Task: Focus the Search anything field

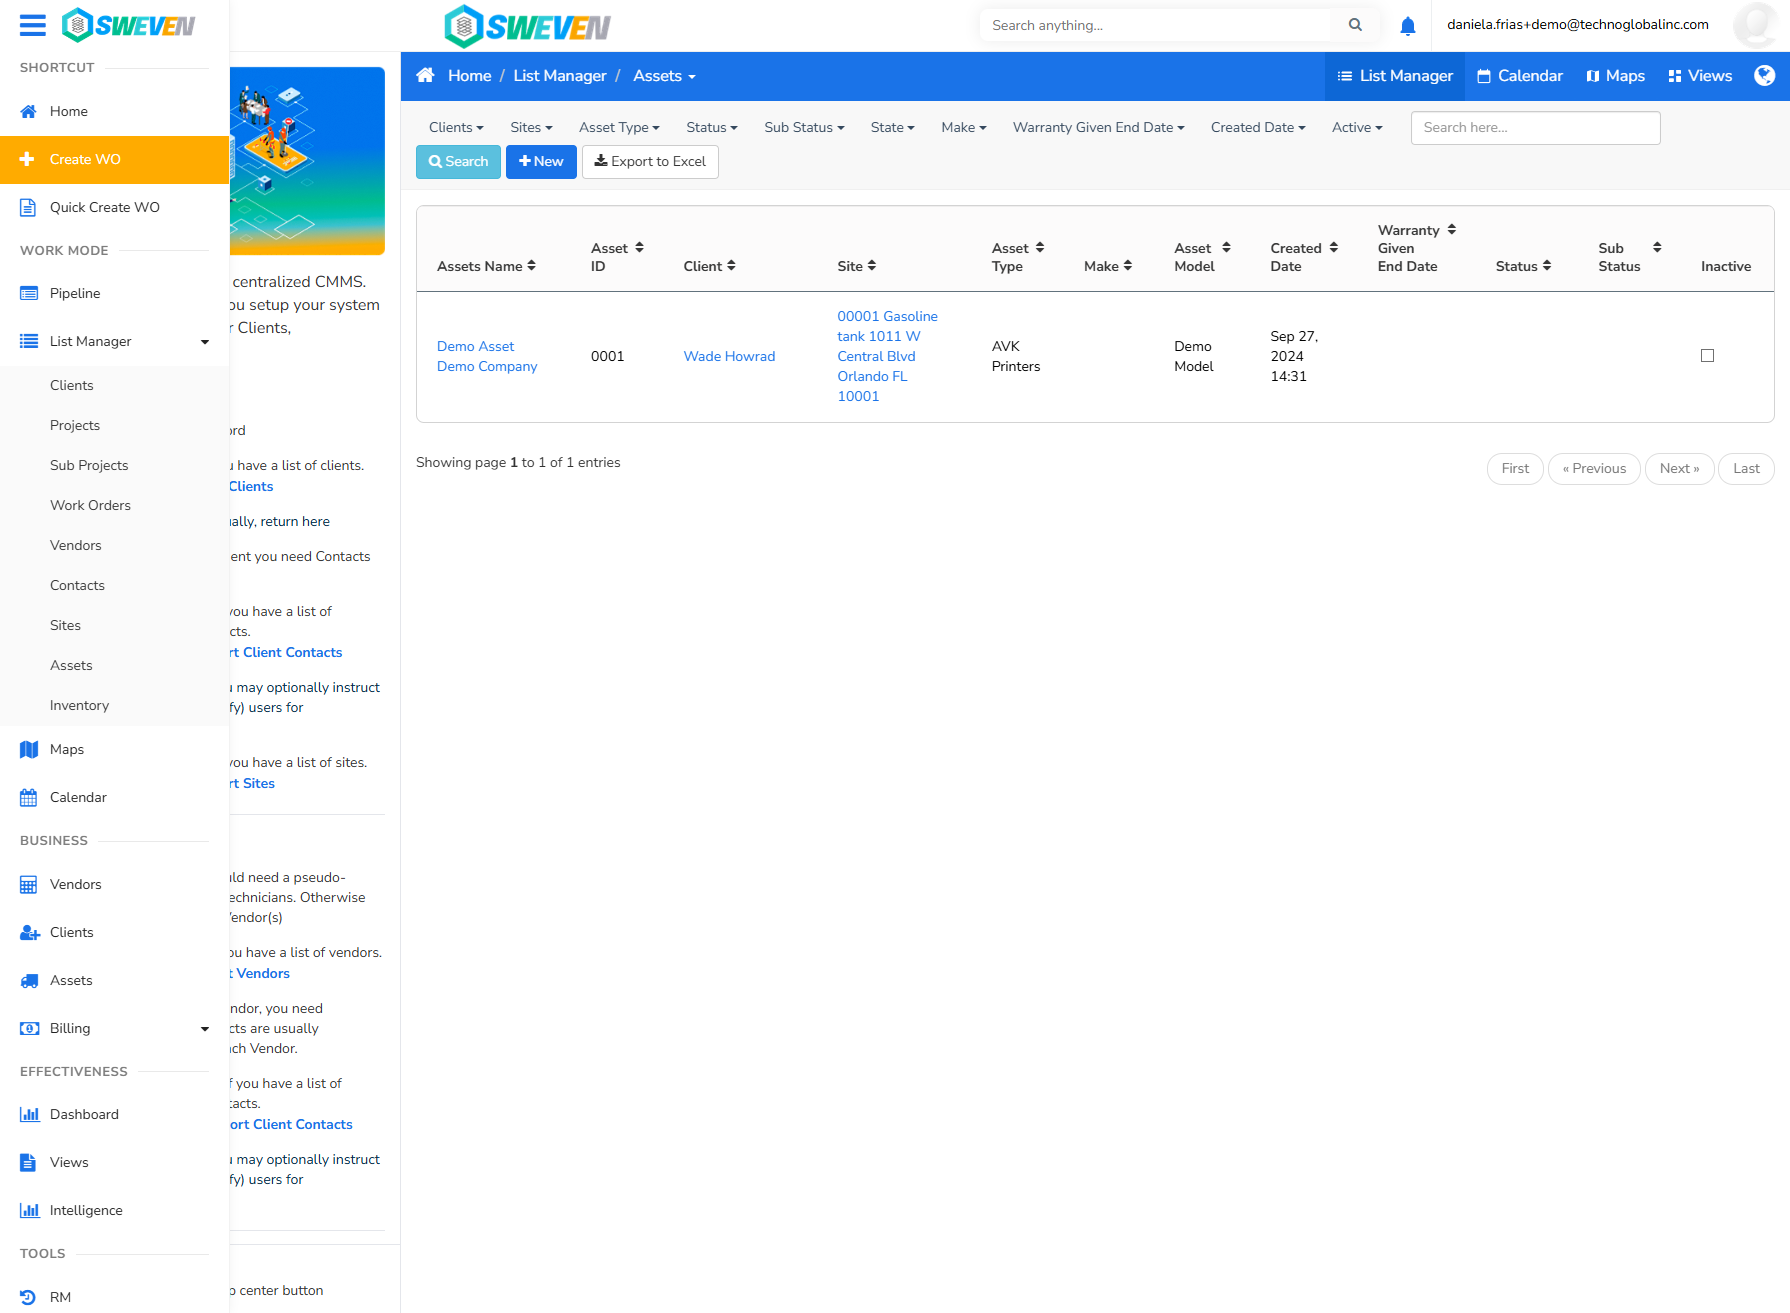Action: point(1156,25)
